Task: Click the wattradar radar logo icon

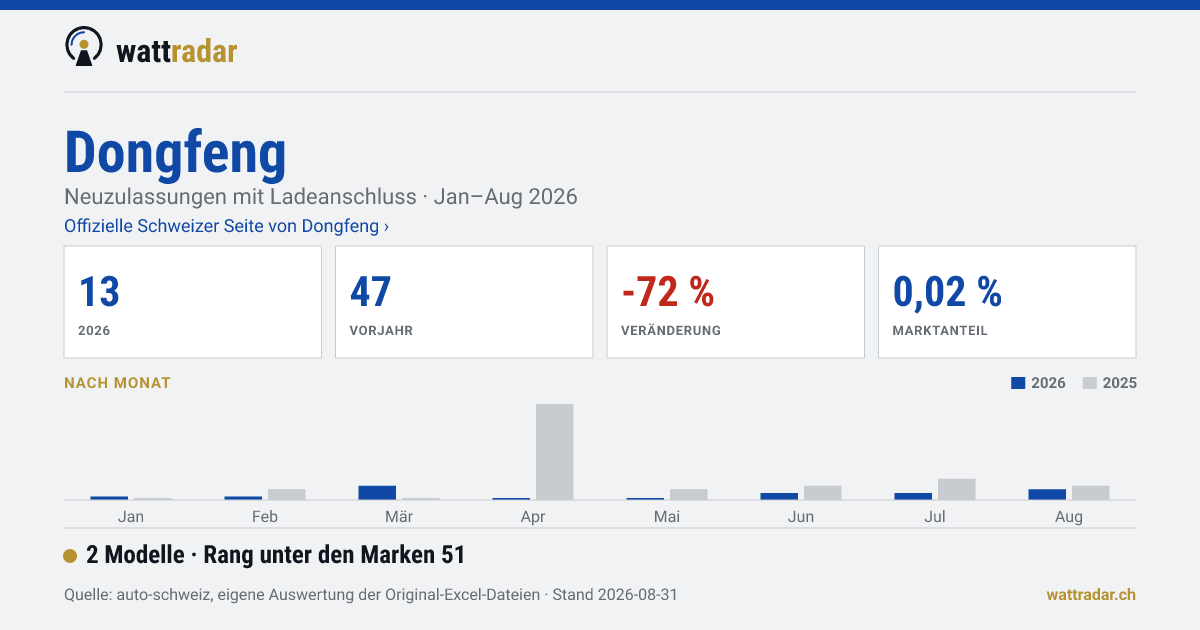Action: (x=83, y=46)
